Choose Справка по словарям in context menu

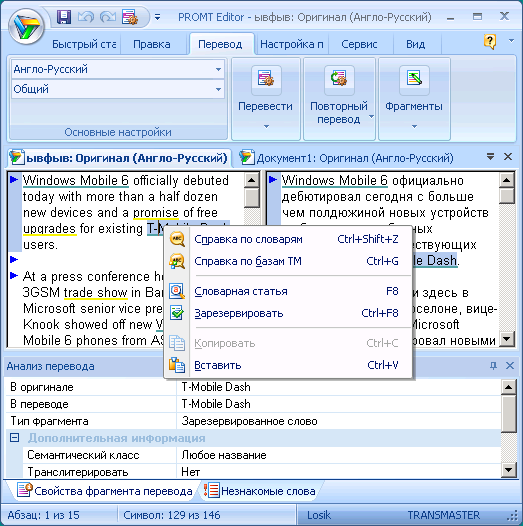point(287,239)
